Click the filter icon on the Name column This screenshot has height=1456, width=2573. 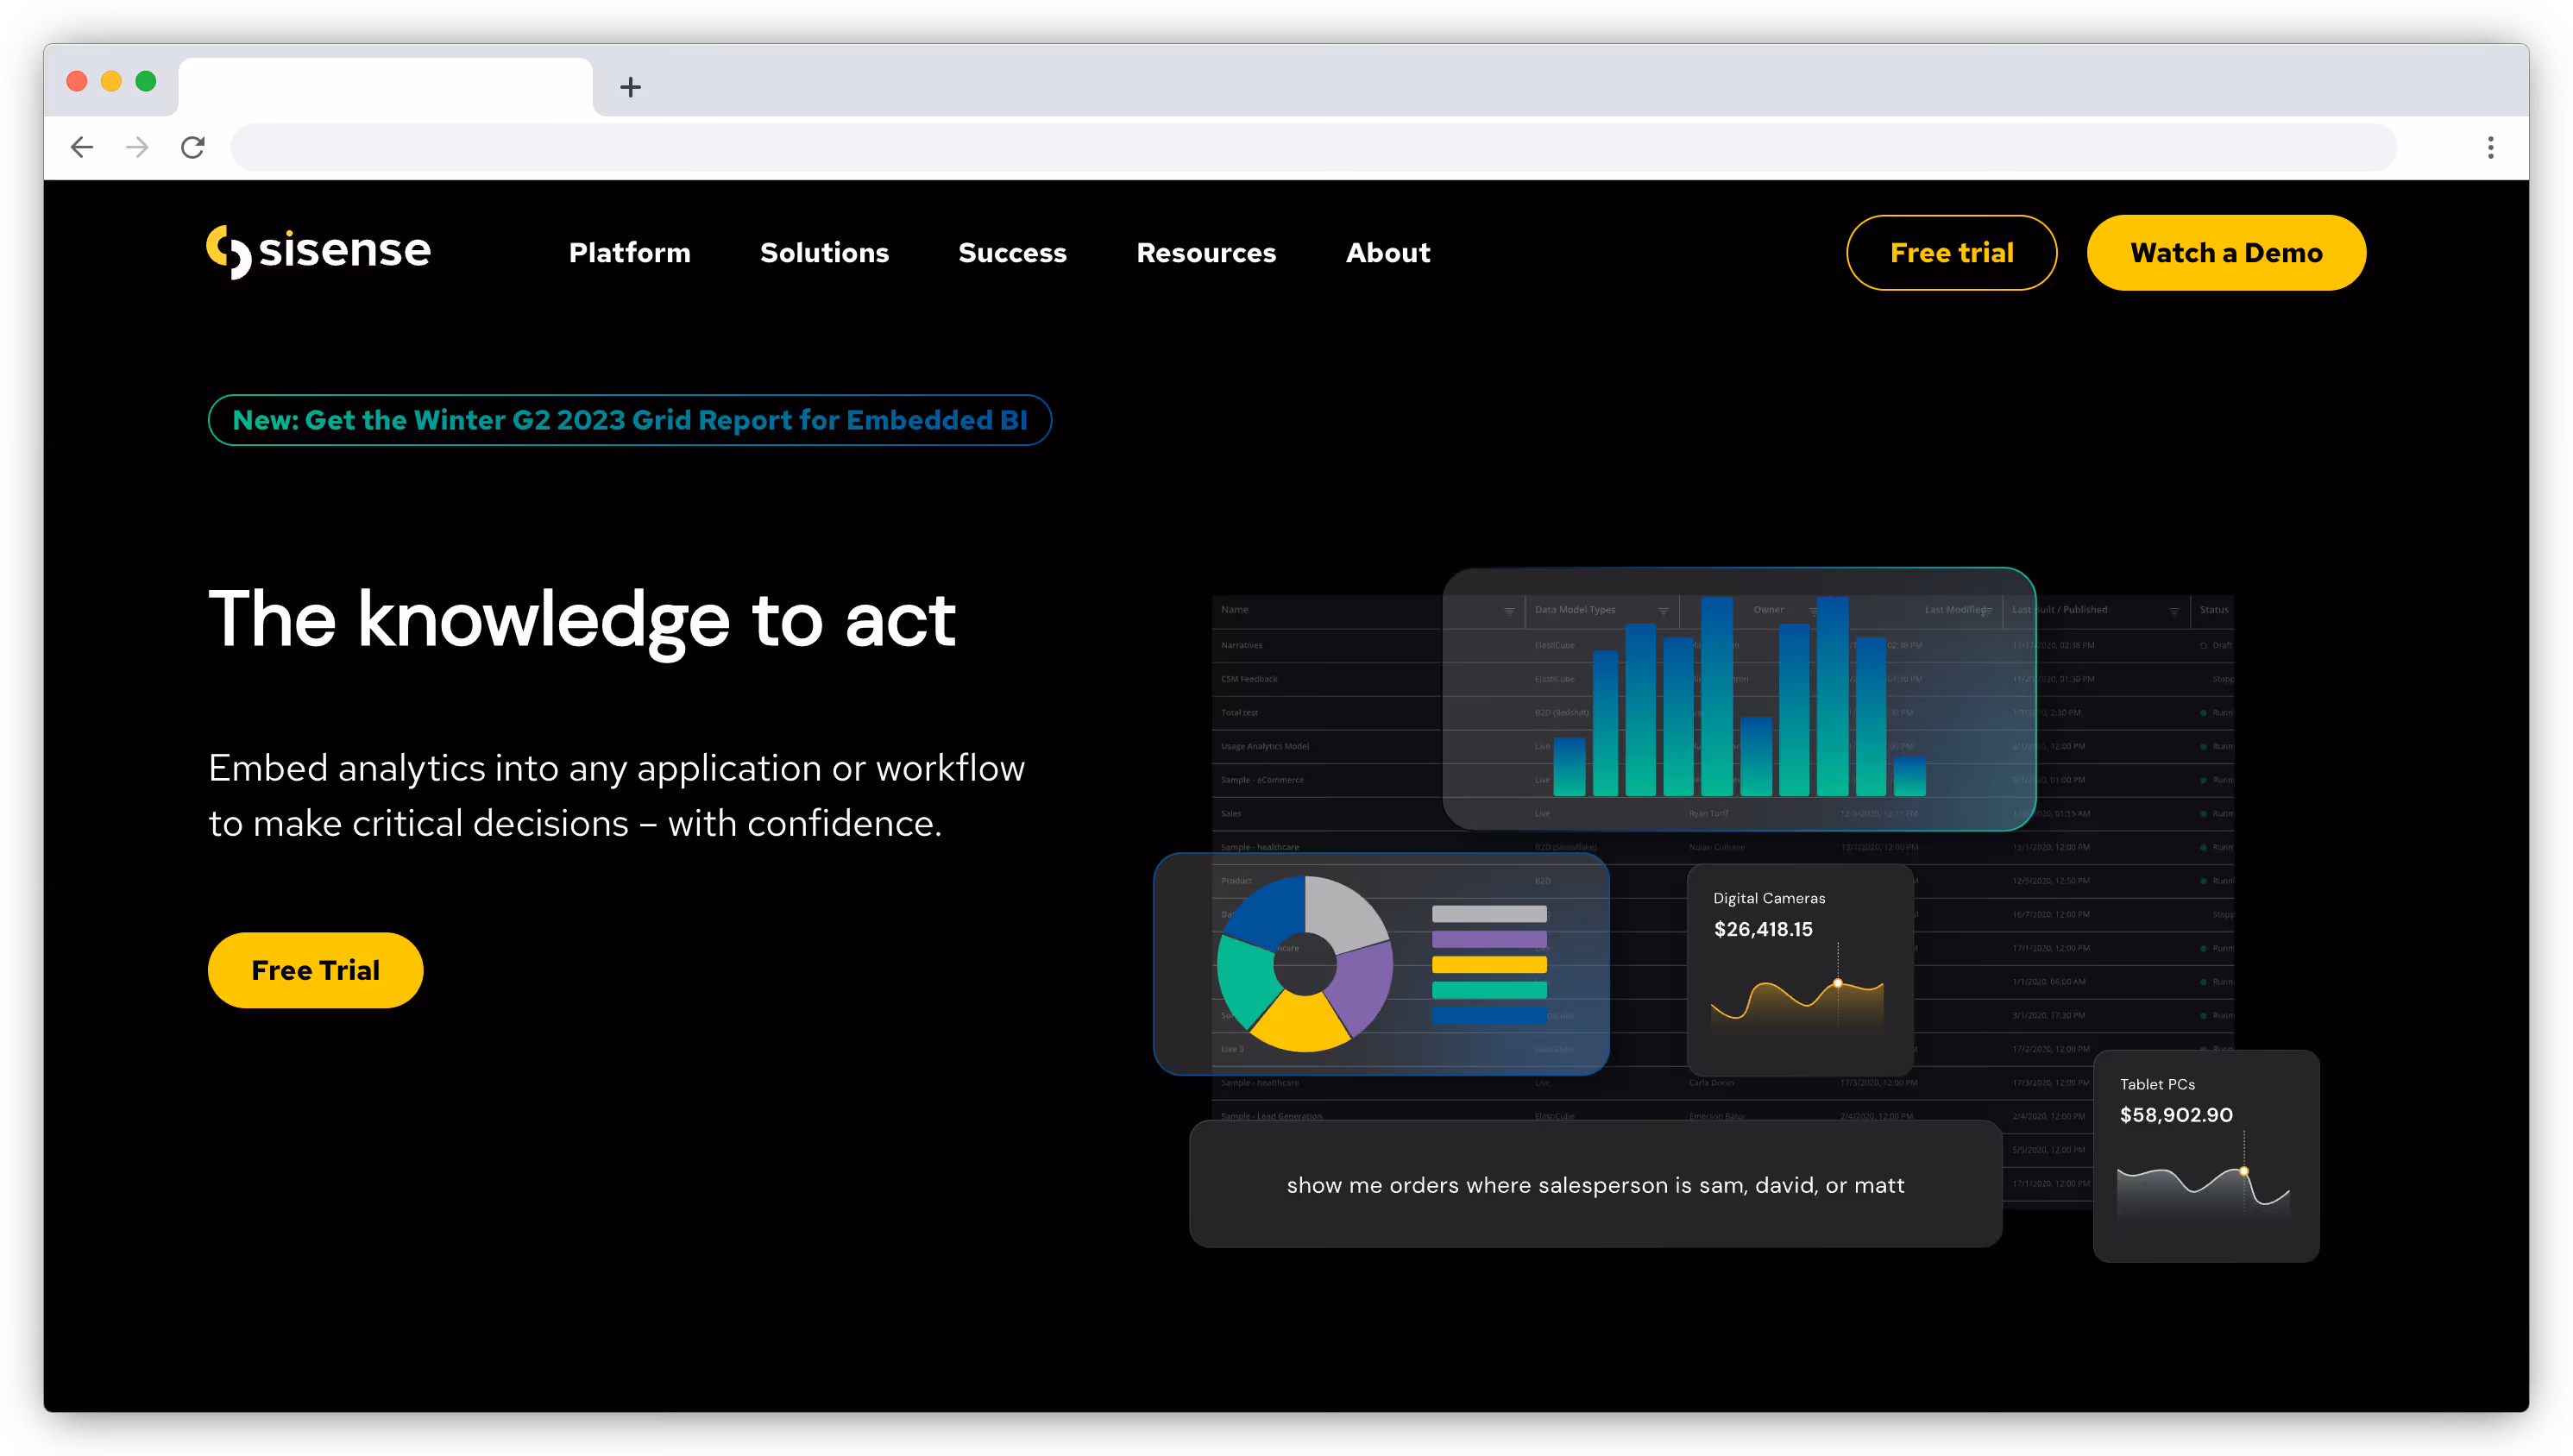tap(1509, 610)
